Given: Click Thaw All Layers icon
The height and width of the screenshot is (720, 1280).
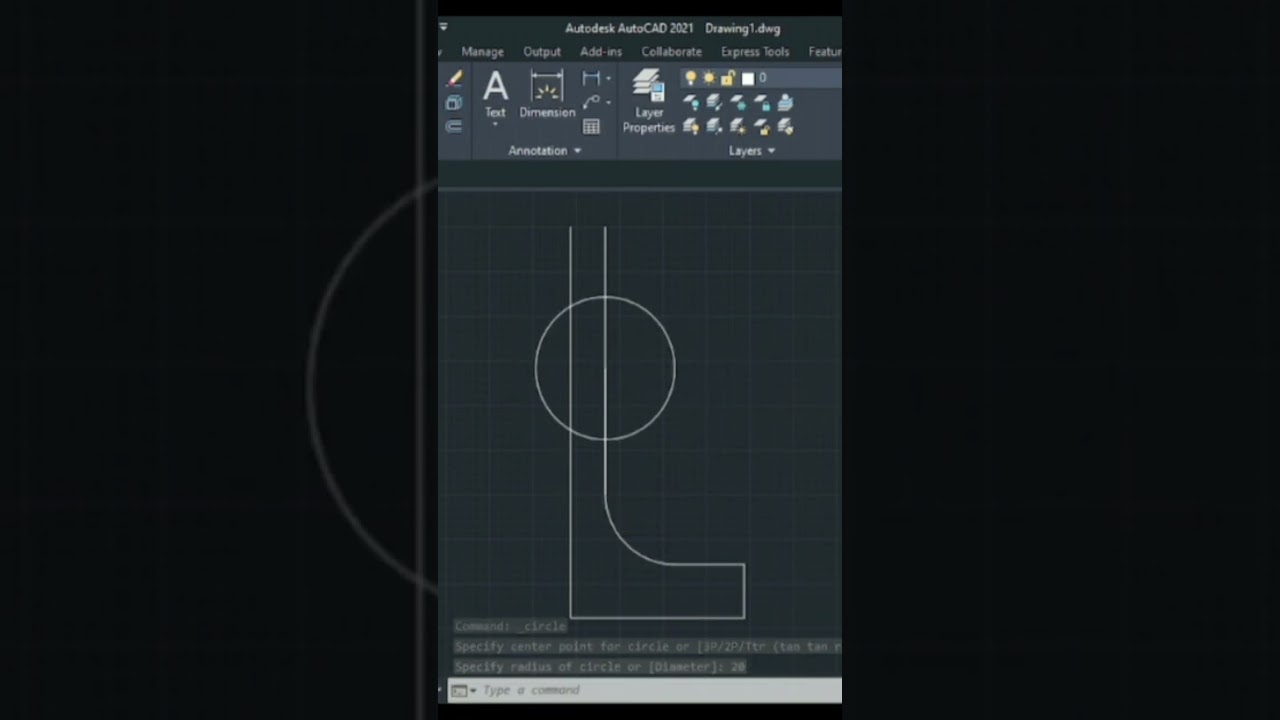Looking at the screenshot, I should pyautogui.click(x=738, y=126).
